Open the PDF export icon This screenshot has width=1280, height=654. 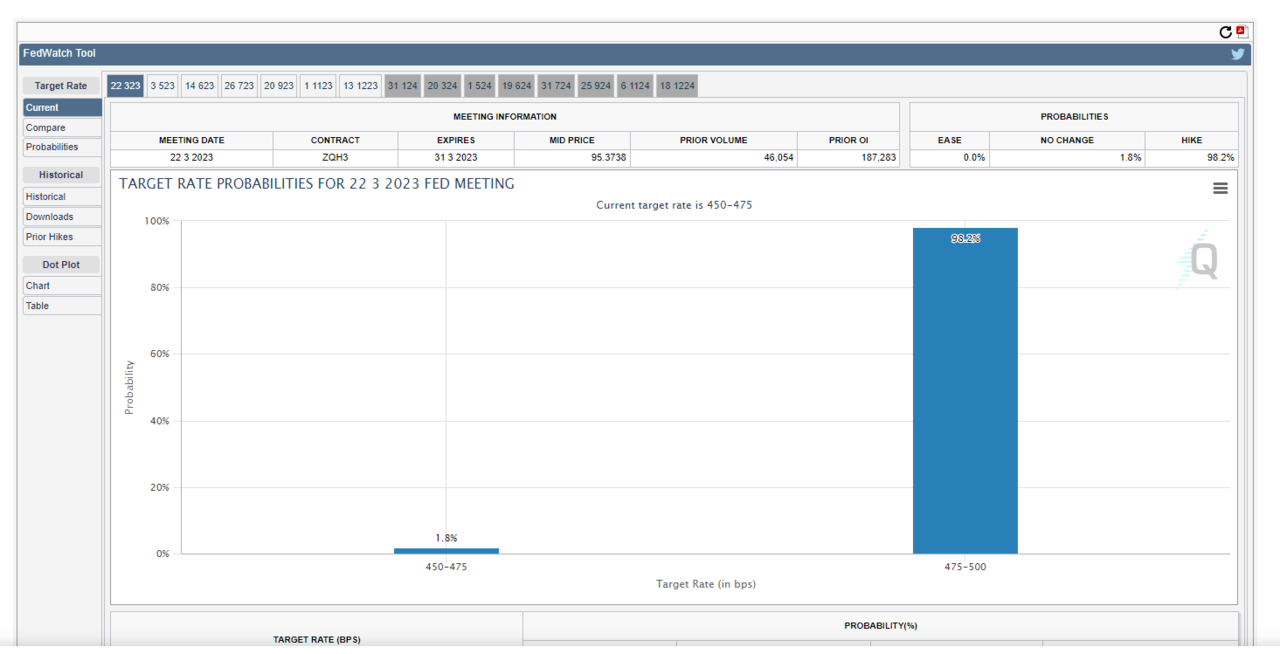(1242, 32)
